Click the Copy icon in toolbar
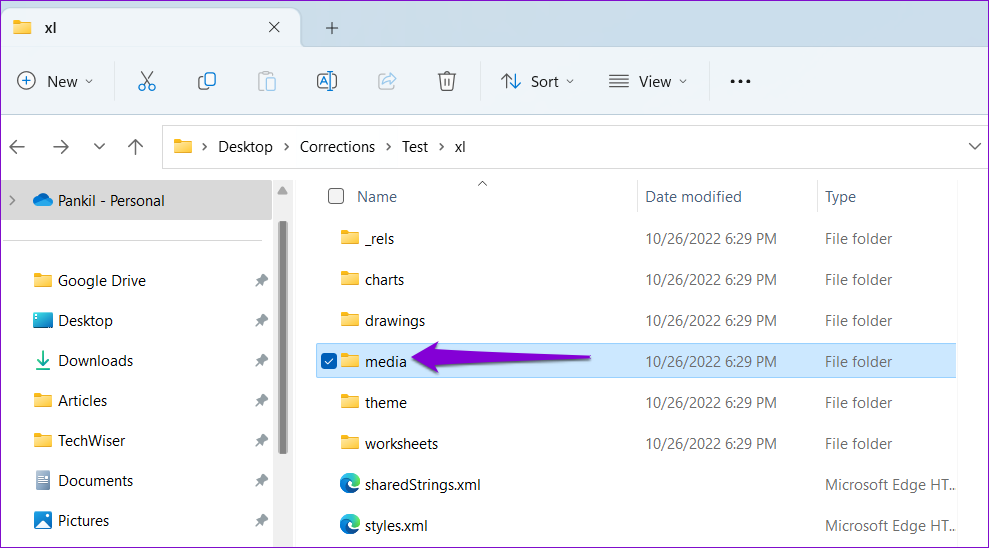The height and width of the screenshot is (548, 989). click(207, 81)
